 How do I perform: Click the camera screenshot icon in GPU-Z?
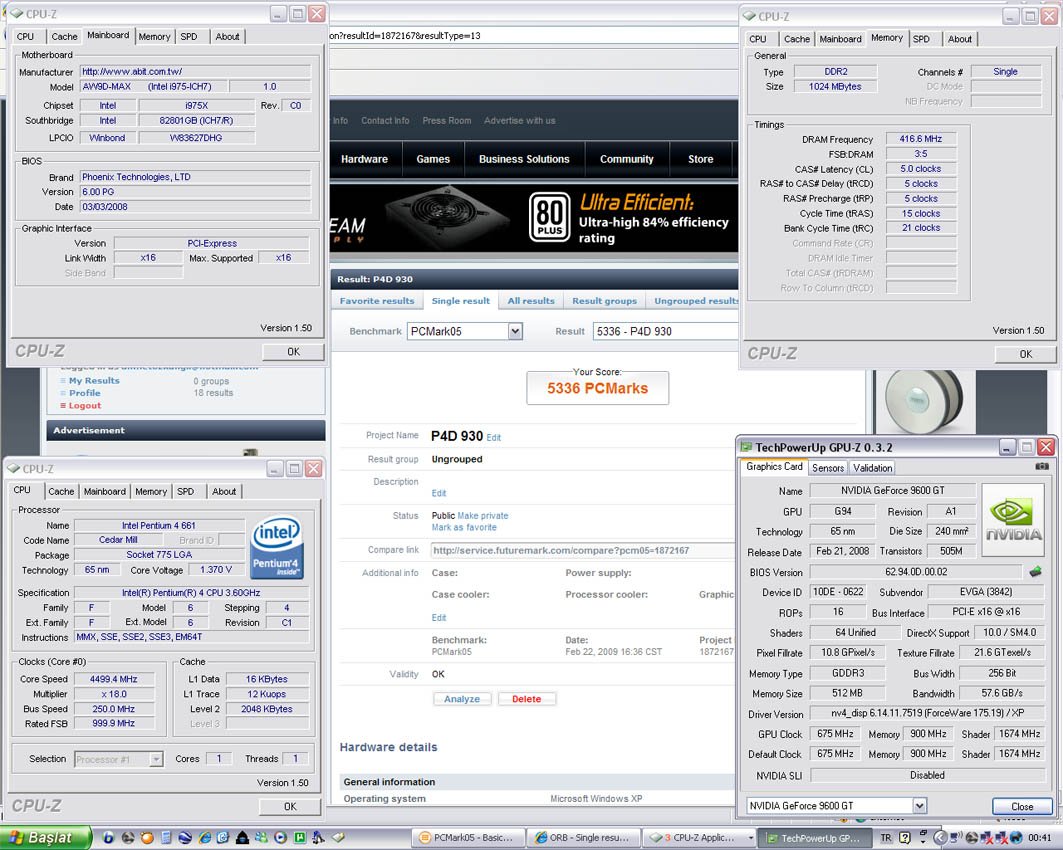1041,466
